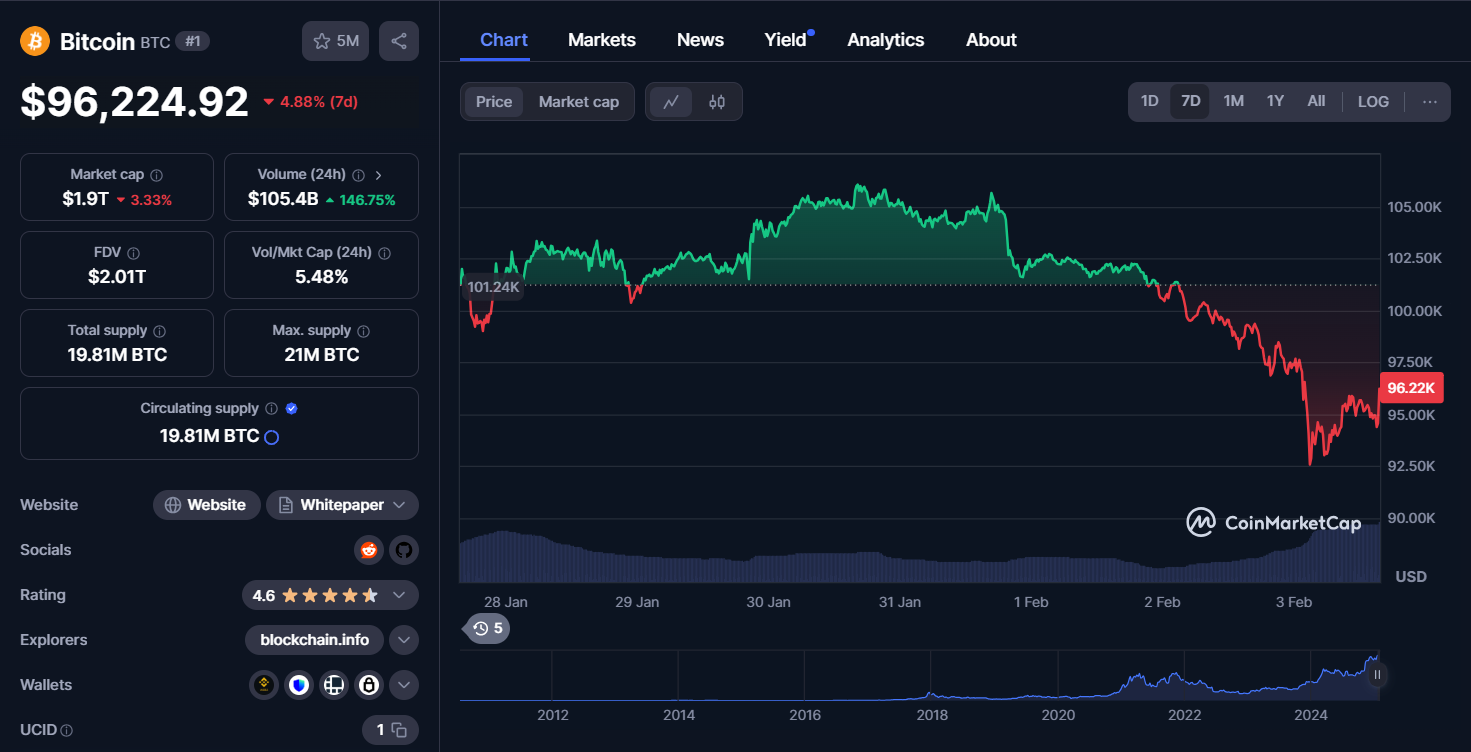Viewport: 1471px width, 752px height.
Task: Open Volume (24h) detail arrow
Action: (x=379, y=175)
